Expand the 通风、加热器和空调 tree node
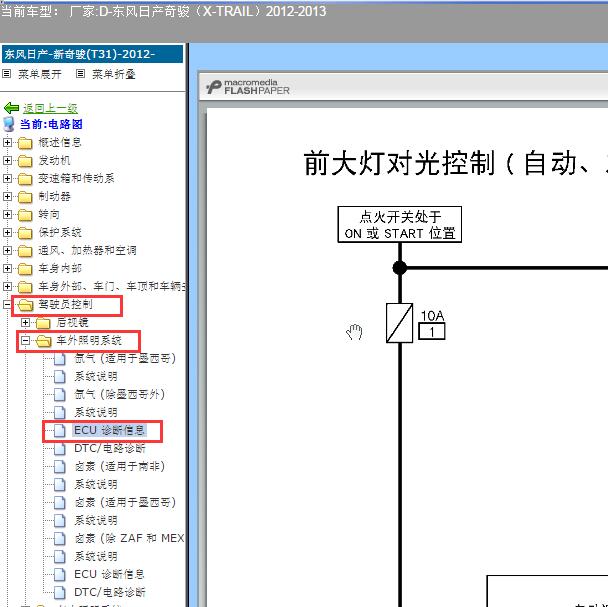The width and height of the screenshot is (608, 607). 7,250
